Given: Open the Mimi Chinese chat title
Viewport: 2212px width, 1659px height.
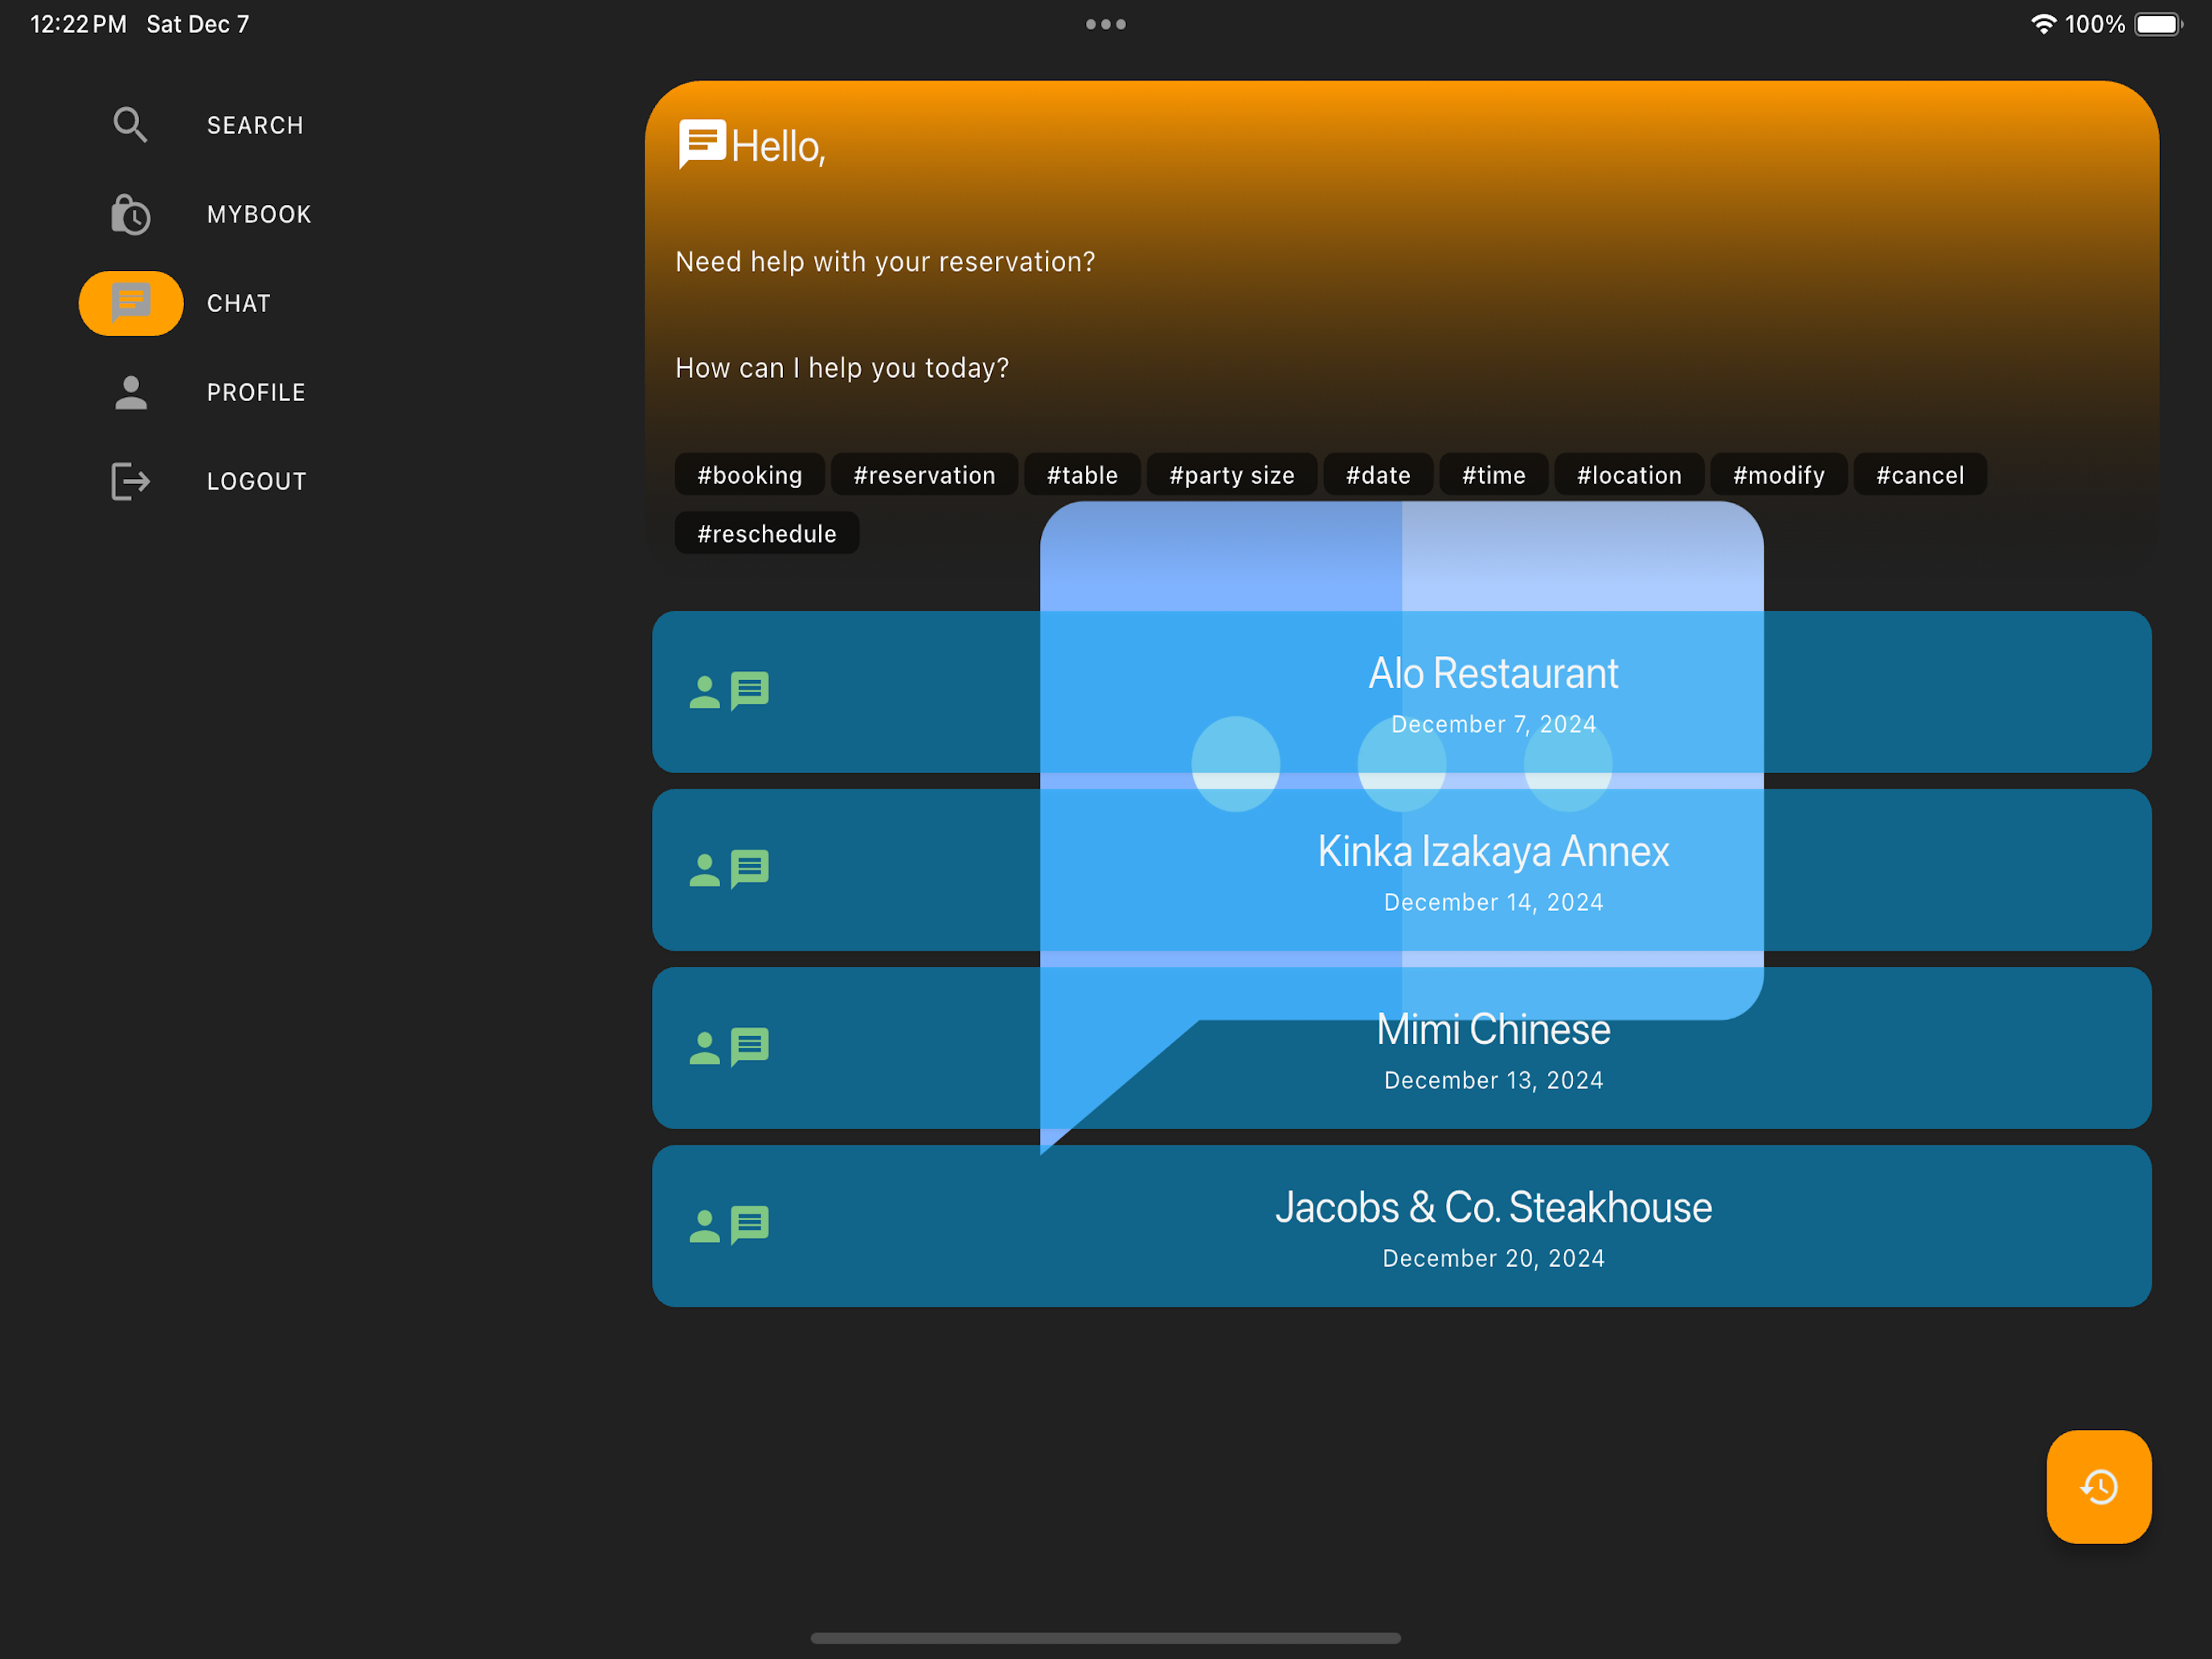Looking at the screenshot, I should click(1493, 1030).
